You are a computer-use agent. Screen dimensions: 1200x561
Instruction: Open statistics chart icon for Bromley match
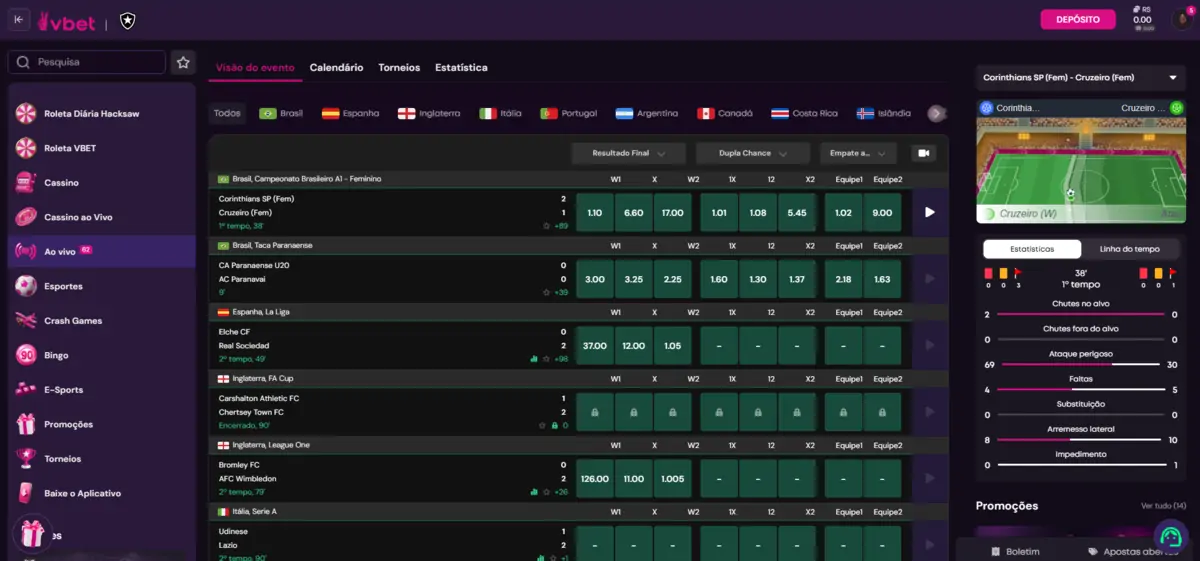pyautogui.click(x=534, y=492)
